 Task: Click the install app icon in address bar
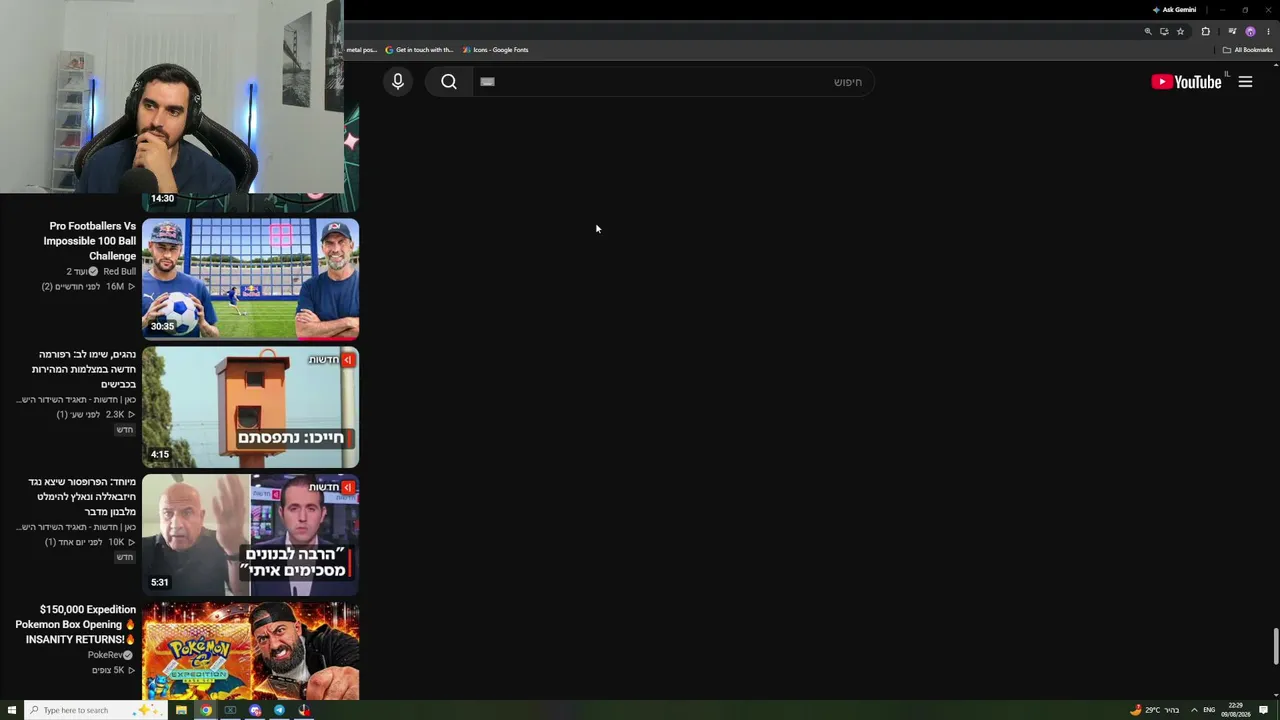(x=1164, y=32)
